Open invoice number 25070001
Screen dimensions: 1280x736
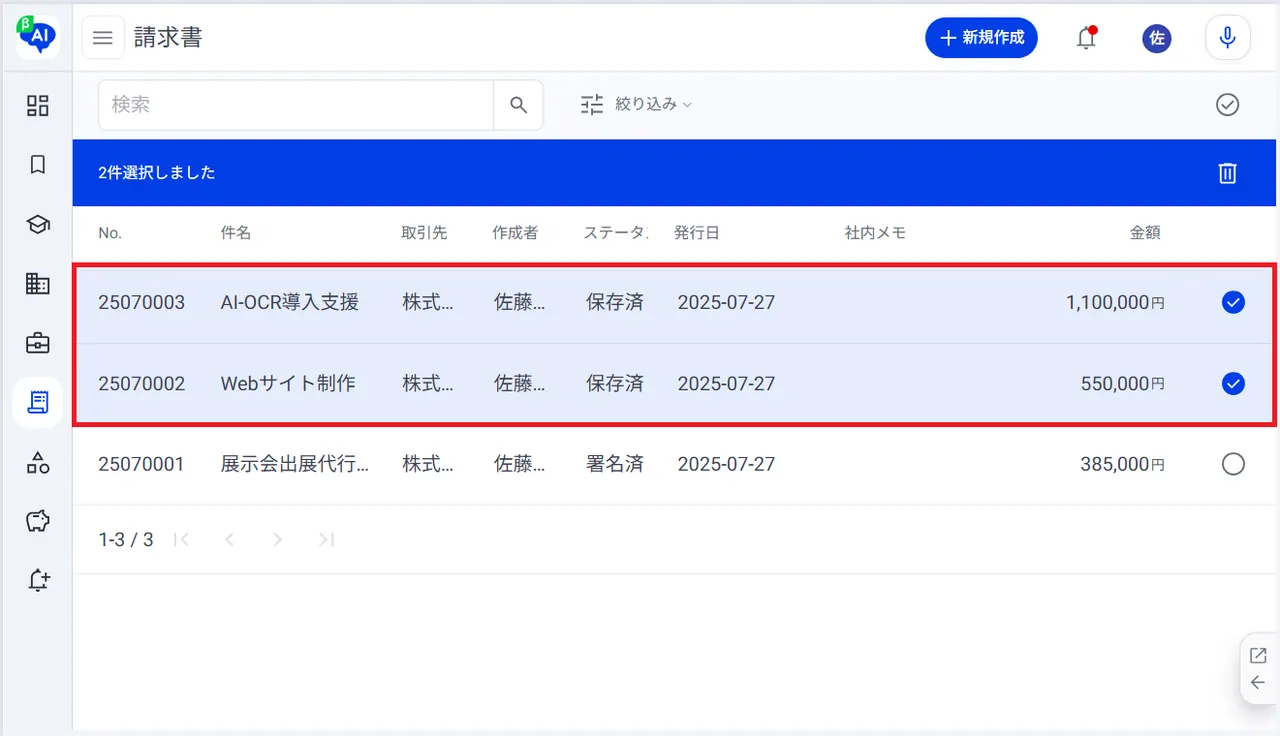pyautogui.click(x=141, y=464)
